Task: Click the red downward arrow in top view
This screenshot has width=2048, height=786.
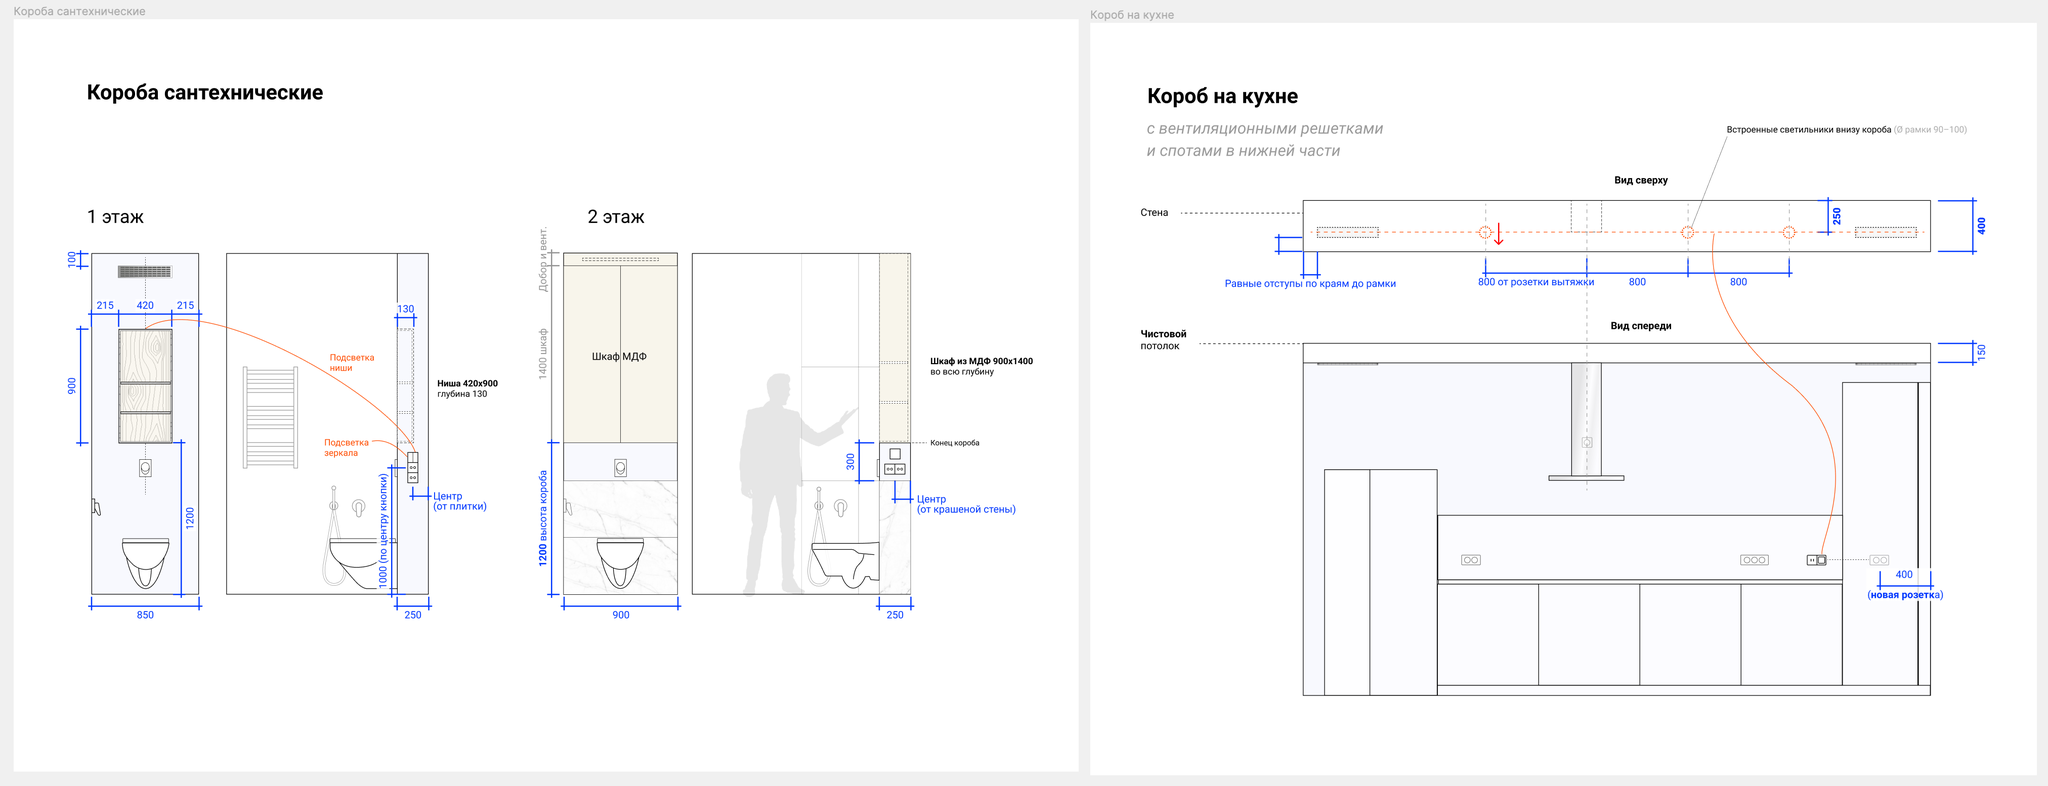Action: tap(1499, 236)
